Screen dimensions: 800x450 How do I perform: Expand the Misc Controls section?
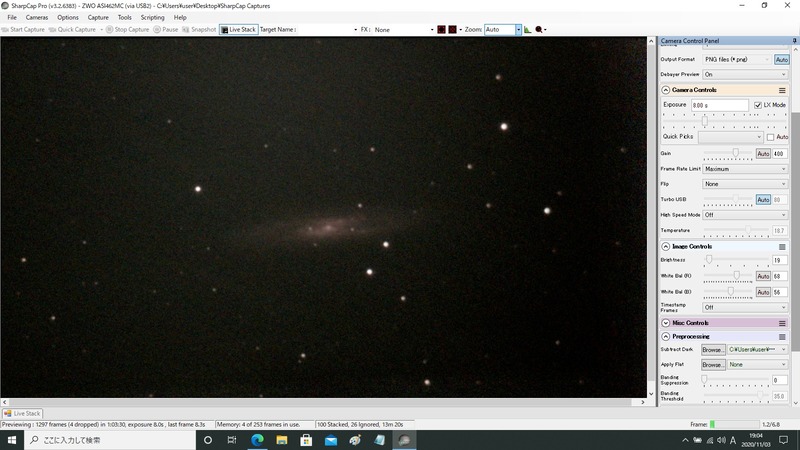[665, 323]
